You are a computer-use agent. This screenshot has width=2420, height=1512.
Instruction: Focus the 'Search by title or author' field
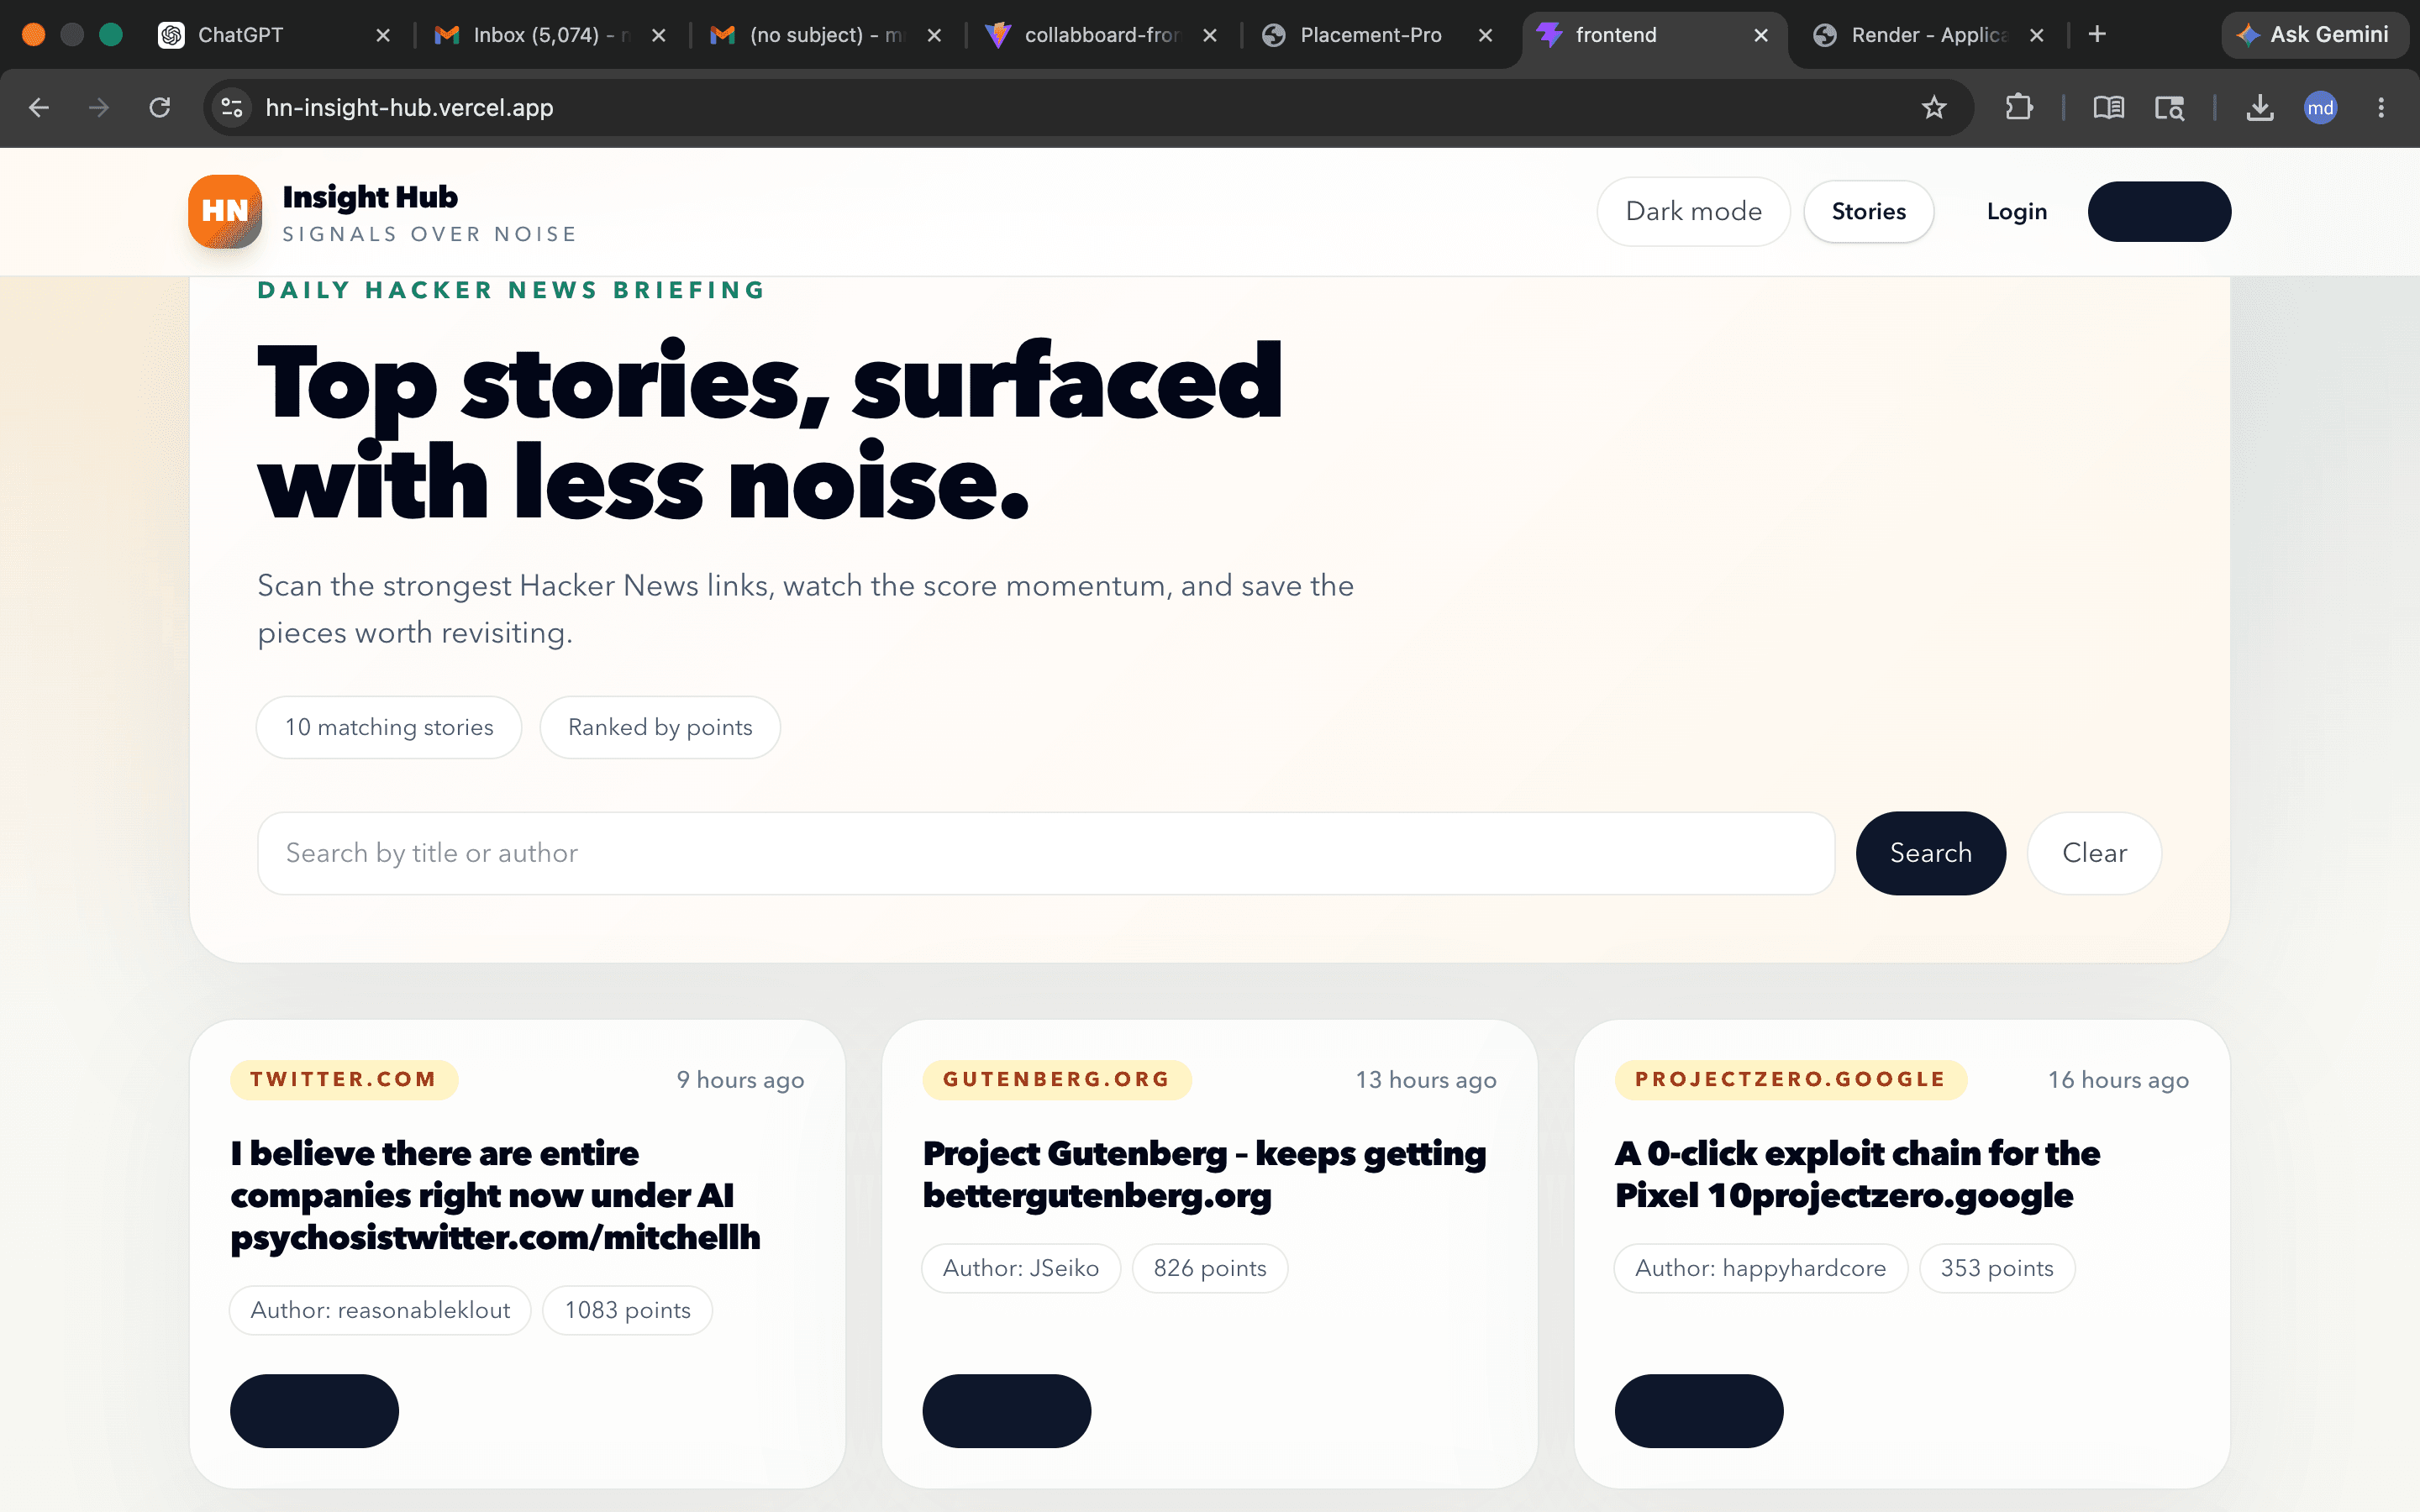[1046, 853]
